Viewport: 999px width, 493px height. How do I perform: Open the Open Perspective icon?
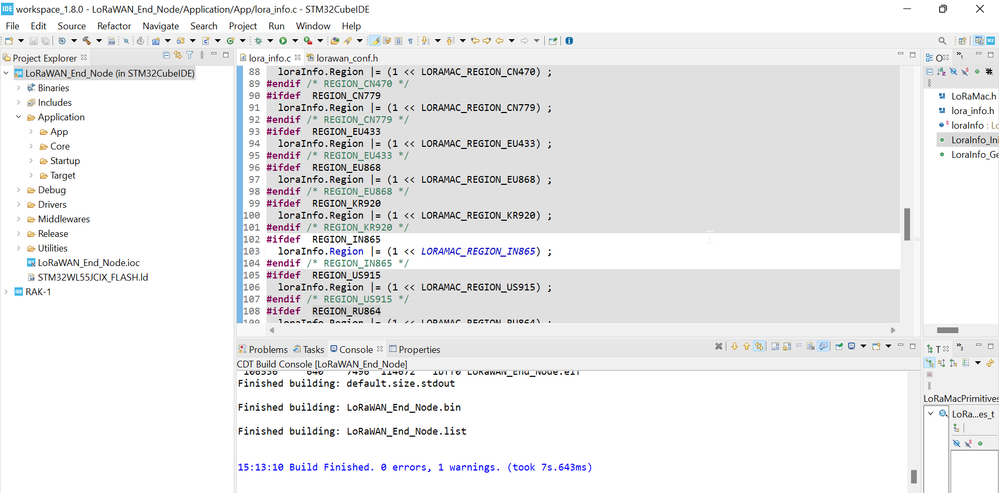pyautogui.click(x=963, y=41)
